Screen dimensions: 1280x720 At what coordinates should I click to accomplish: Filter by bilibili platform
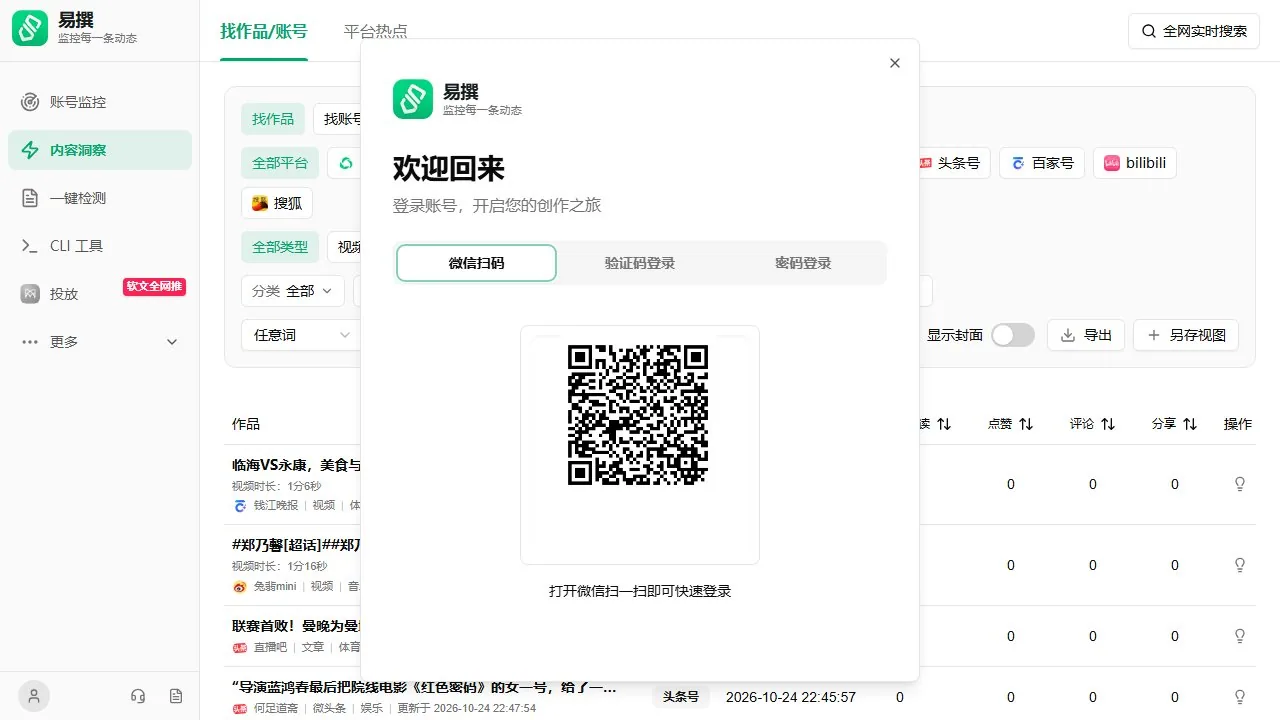tap(1135, 163)
